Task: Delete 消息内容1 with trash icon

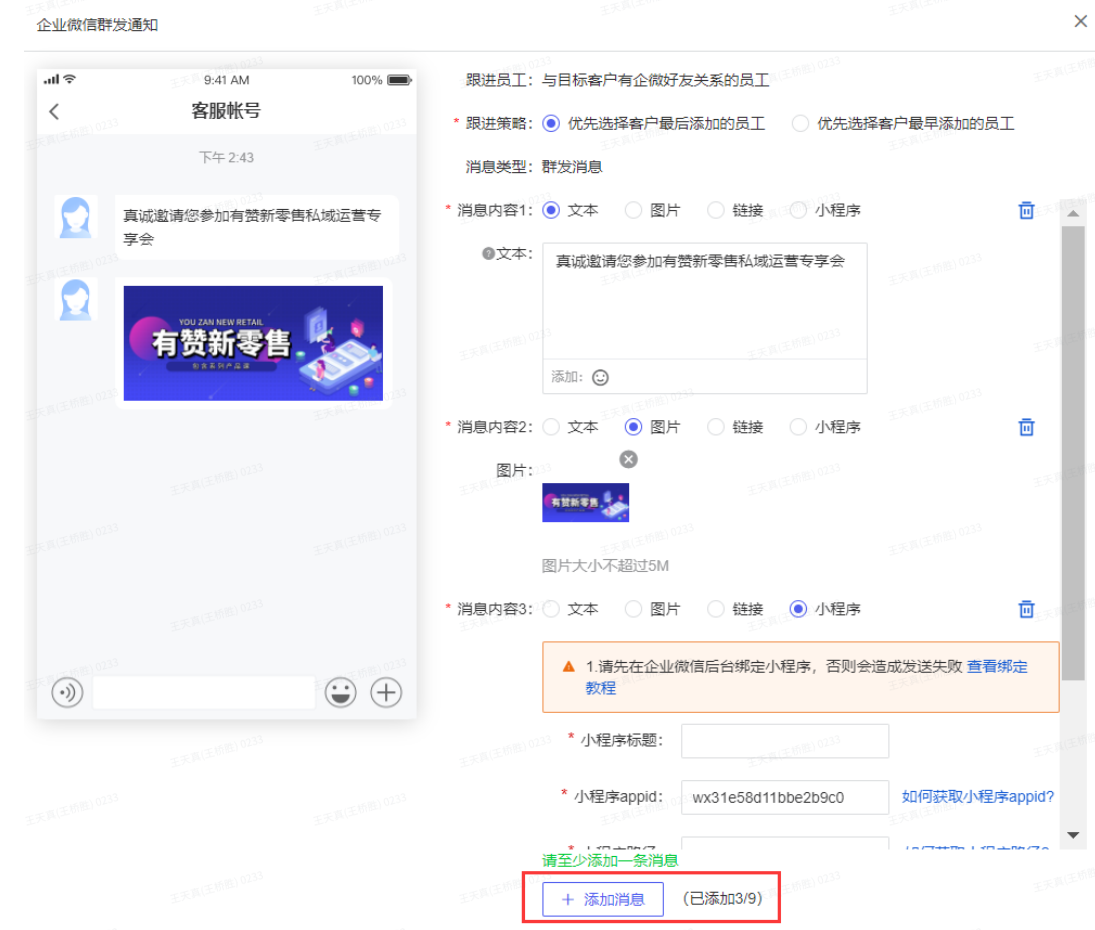Action: click(1026, 210)
